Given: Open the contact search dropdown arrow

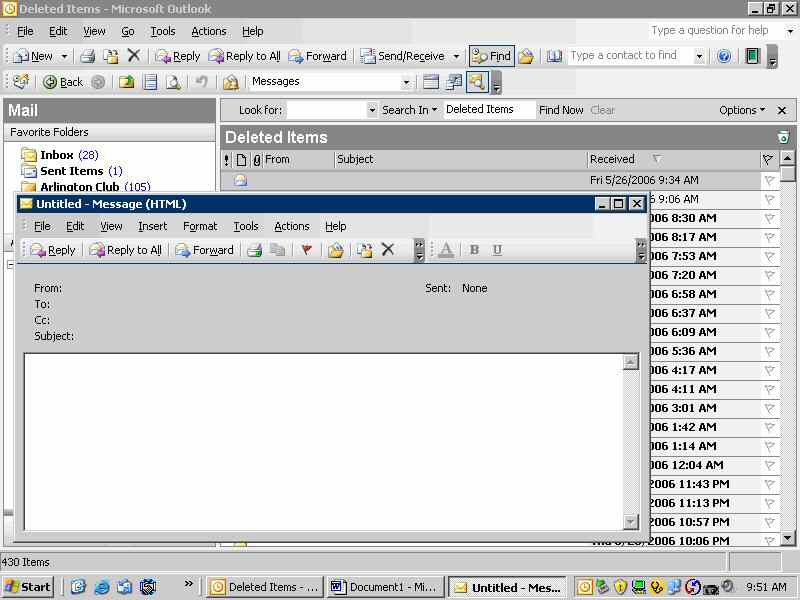Looking at the screenshot, I should click(x=699, y=56).
